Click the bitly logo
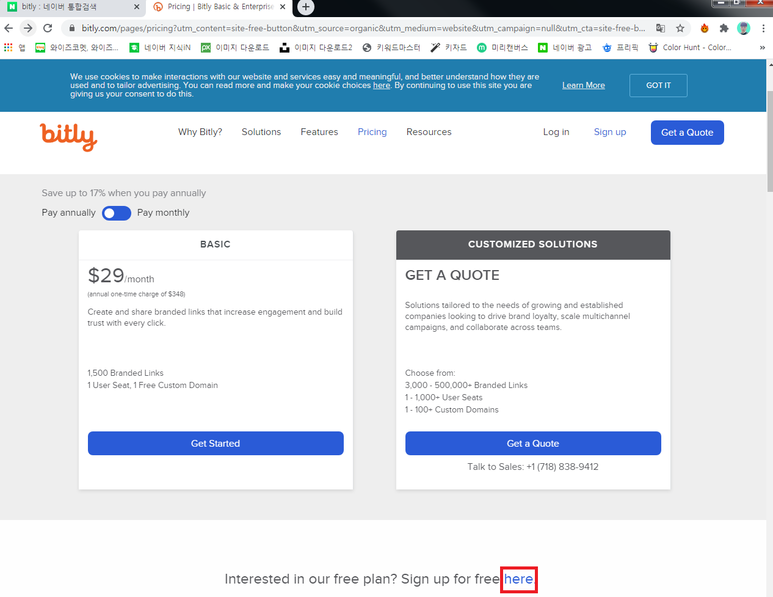Viewport: 773px width, 597px height. click(x=69, y=137)
